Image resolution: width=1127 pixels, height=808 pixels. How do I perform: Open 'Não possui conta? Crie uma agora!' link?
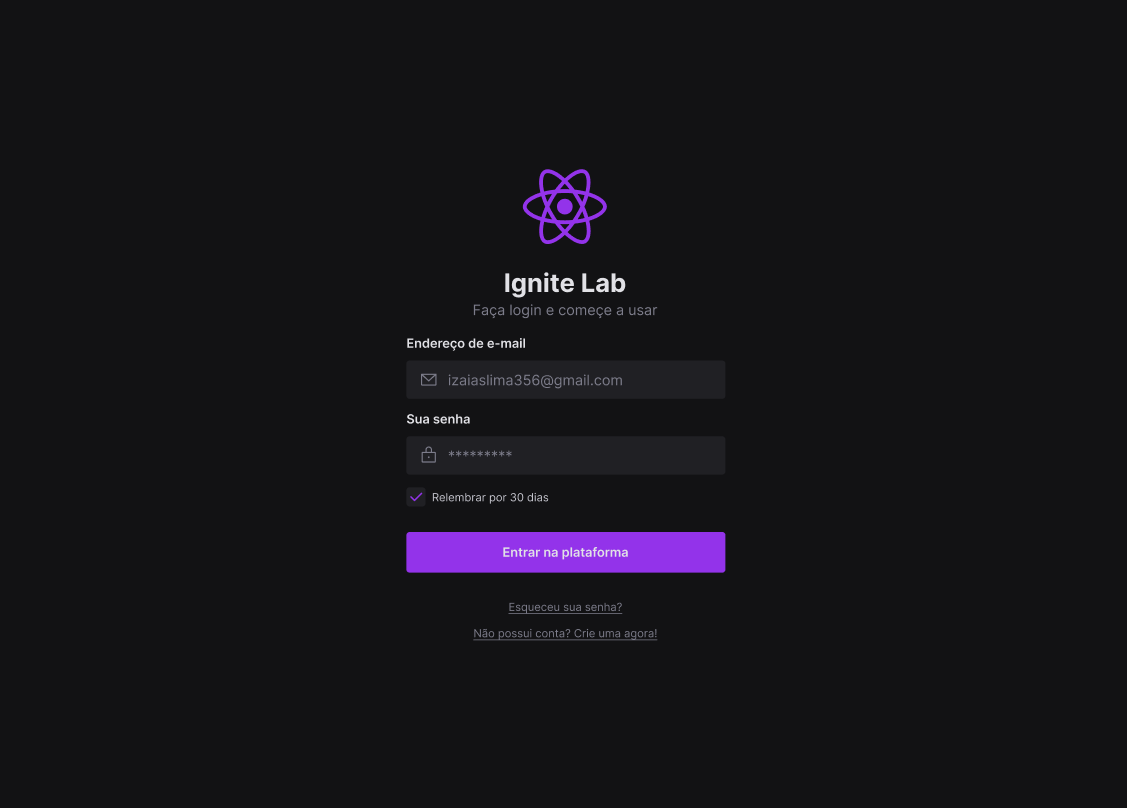(565, 633)
